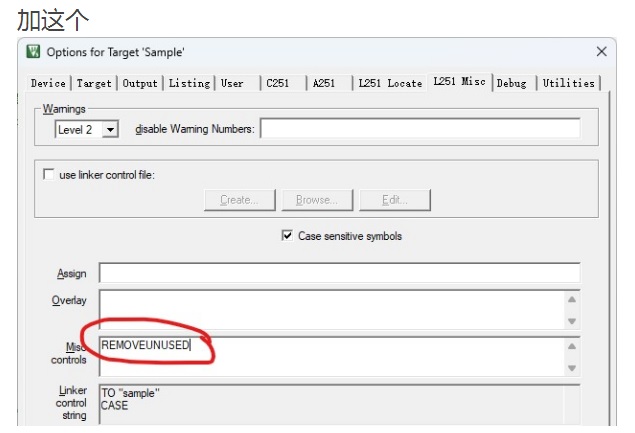Click Overlay box scroll down arrow

pos(572,321)
